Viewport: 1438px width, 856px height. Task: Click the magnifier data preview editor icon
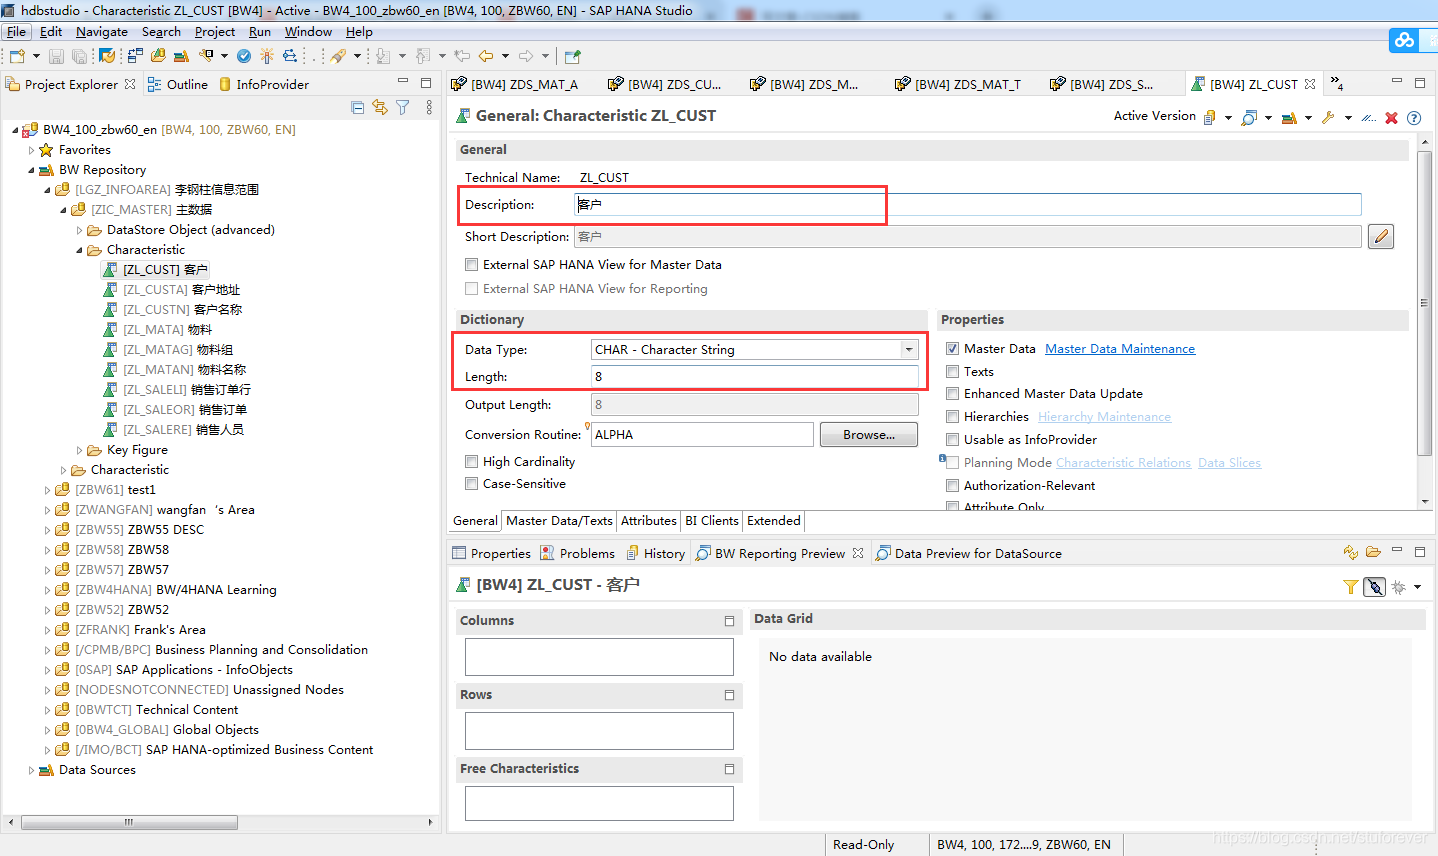point(1249,117)
